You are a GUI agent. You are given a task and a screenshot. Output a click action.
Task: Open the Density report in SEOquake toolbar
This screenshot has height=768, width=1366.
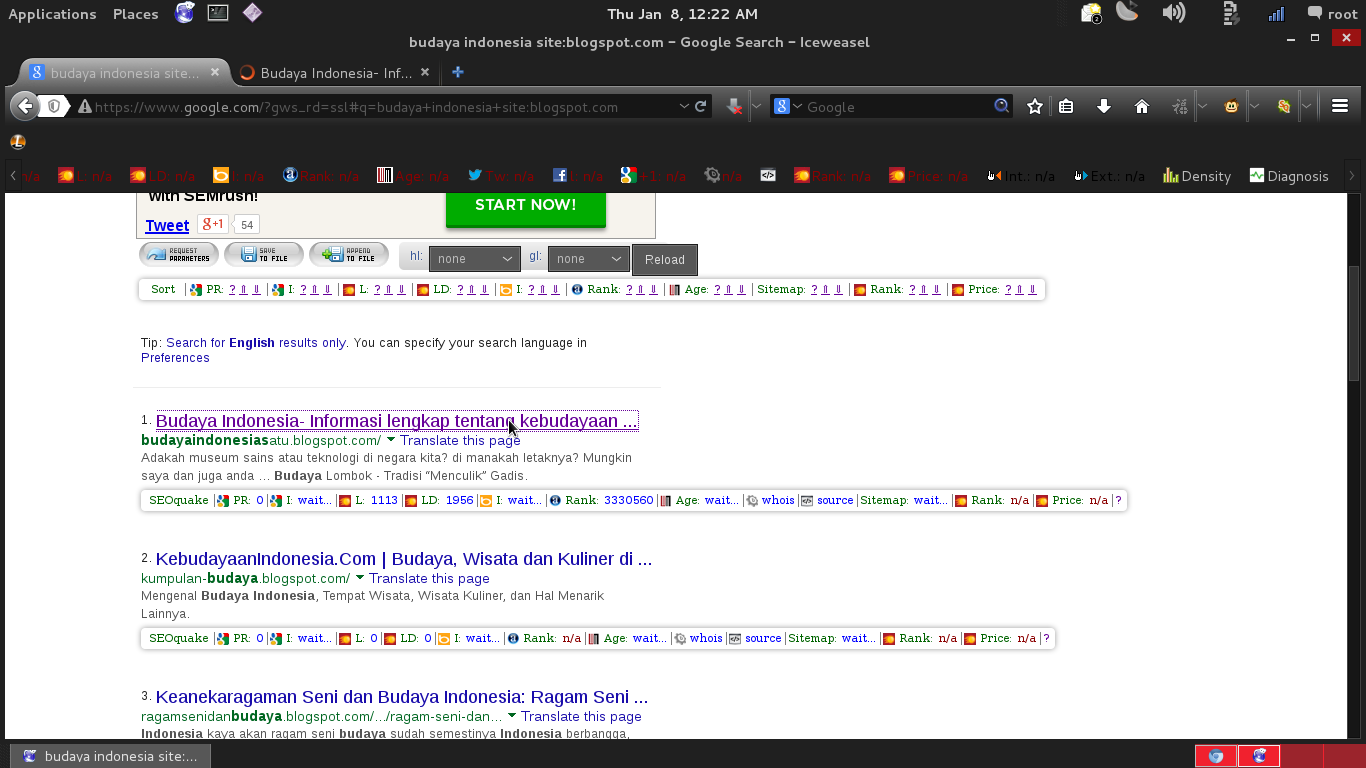(x=1197, y=176)
